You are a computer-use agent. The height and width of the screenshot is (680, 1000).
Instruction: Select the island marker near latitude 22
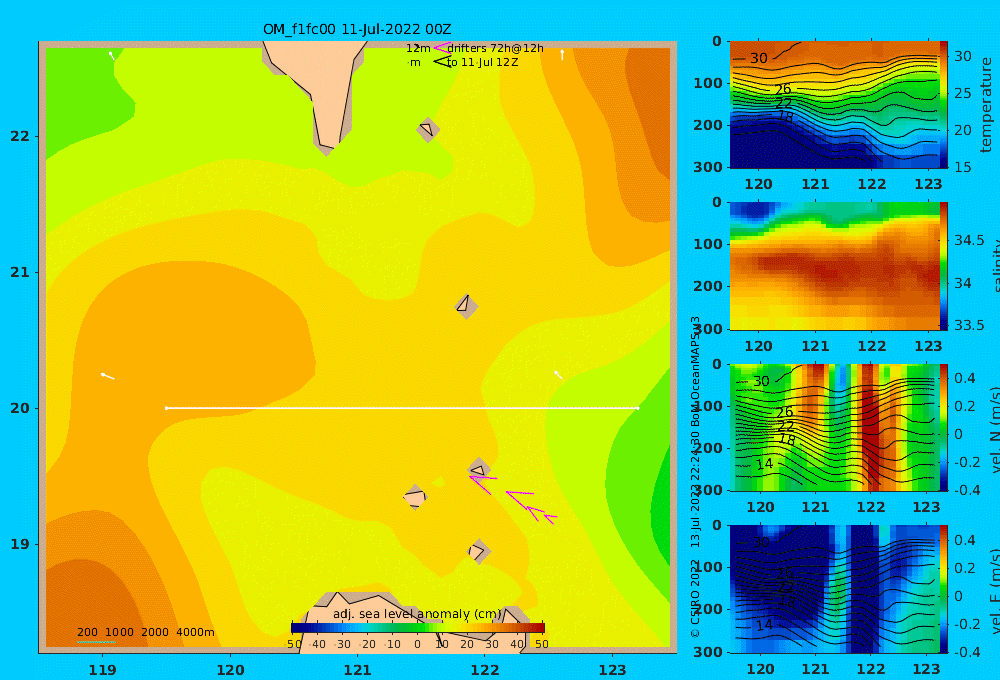coord(428,129)
